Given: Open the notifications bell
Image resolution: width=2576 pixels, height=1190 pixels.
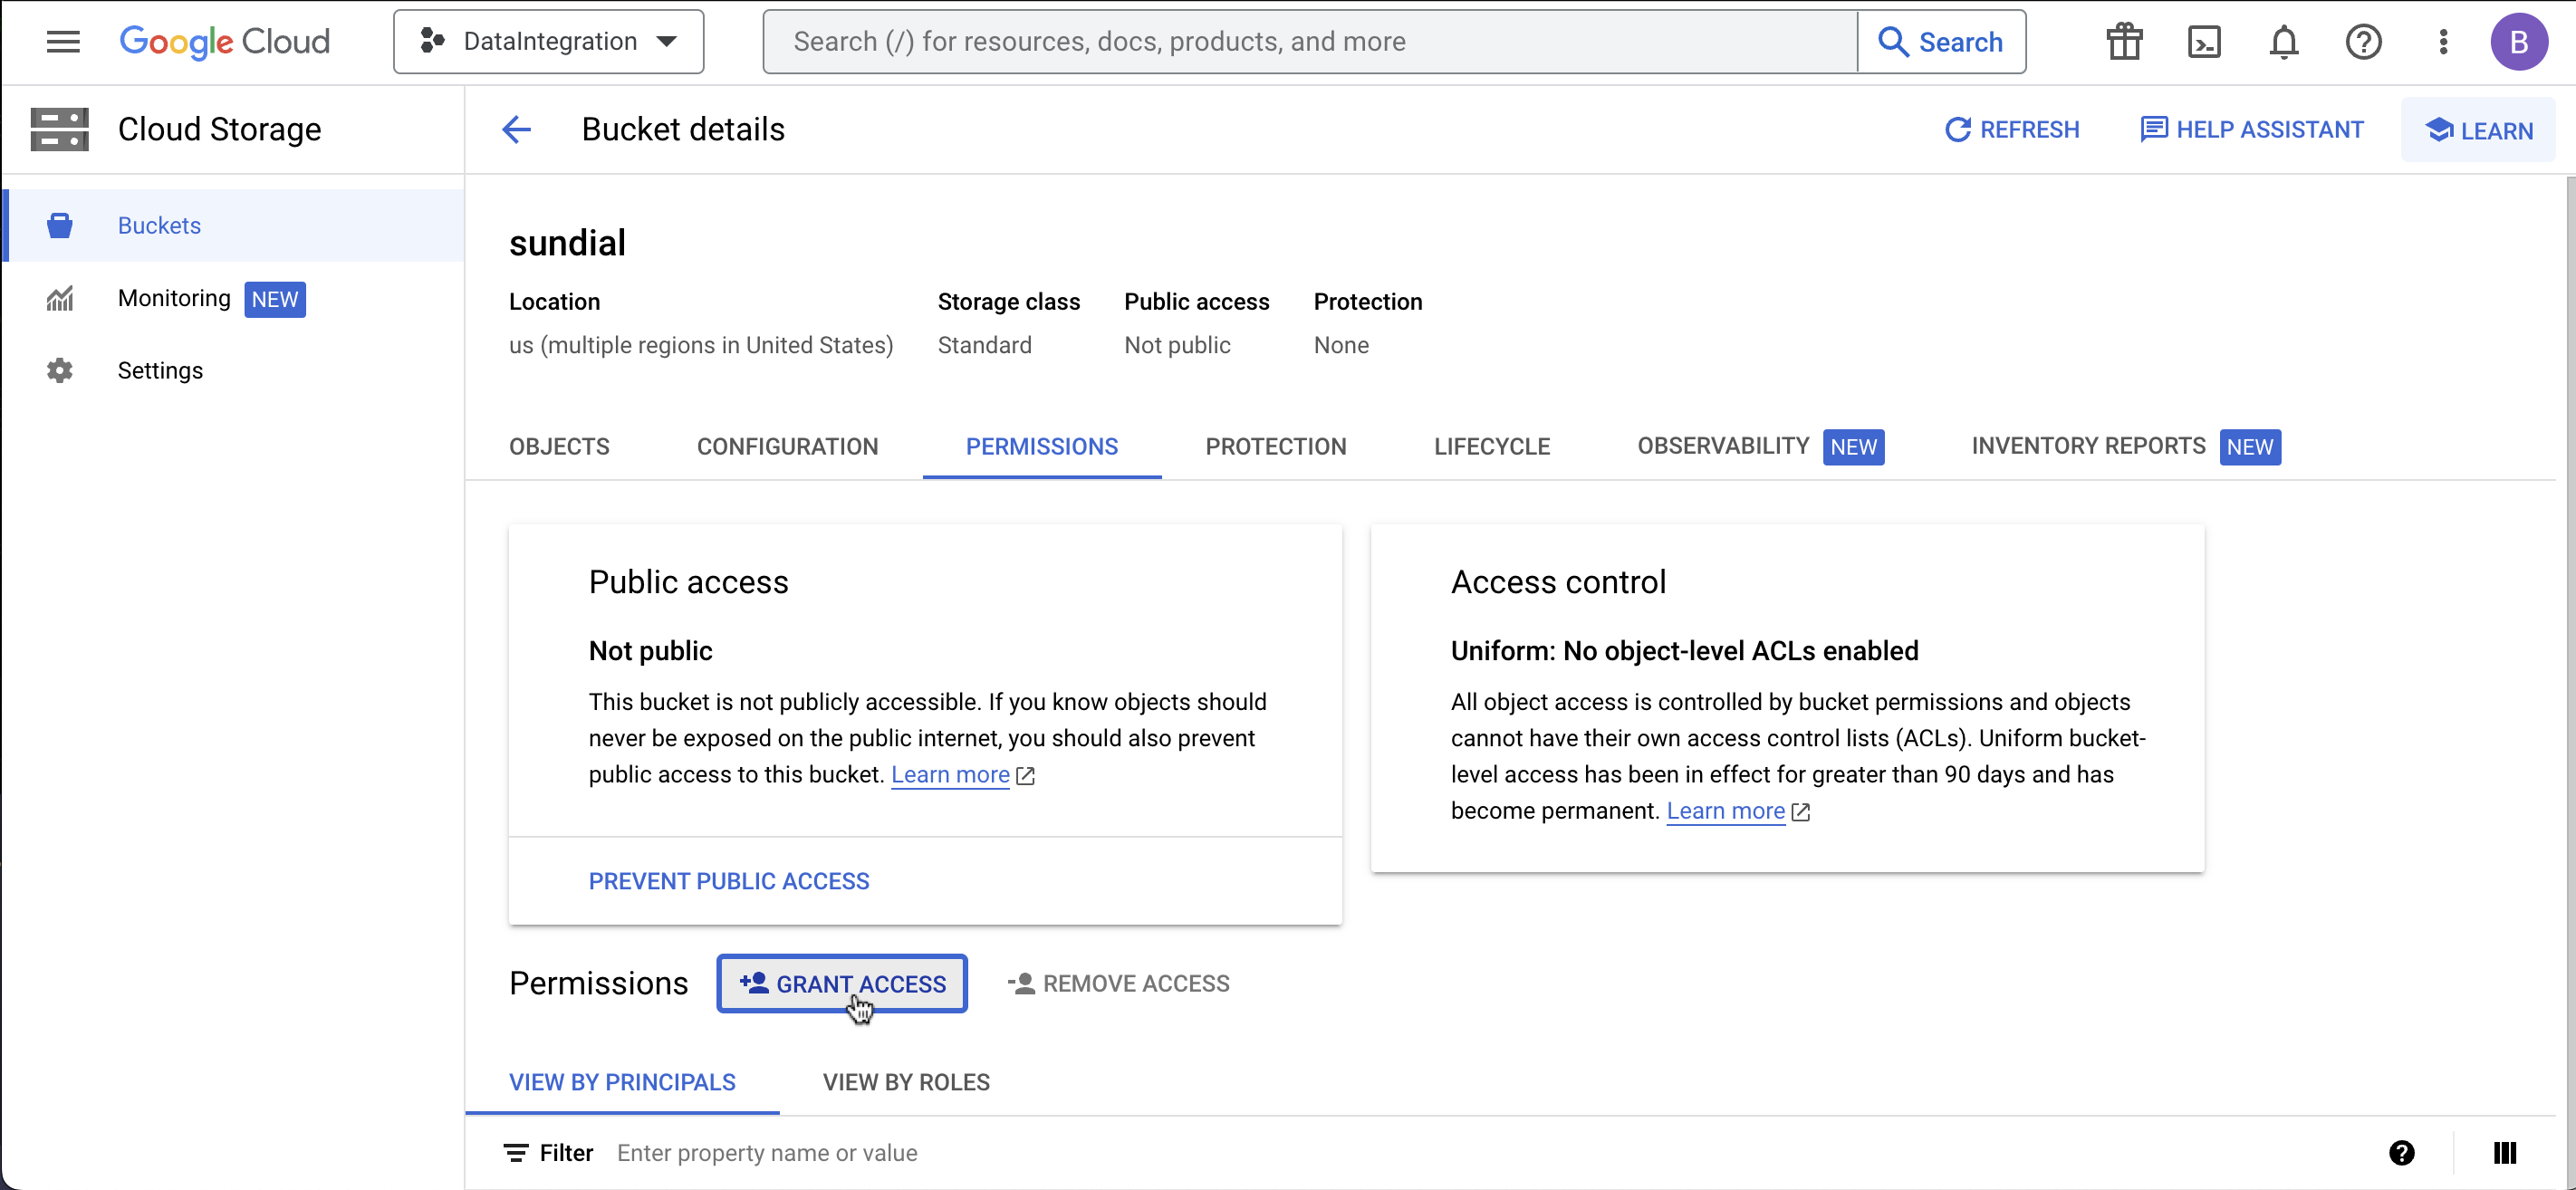Looking at the screenshot, I should (2283, 41).
